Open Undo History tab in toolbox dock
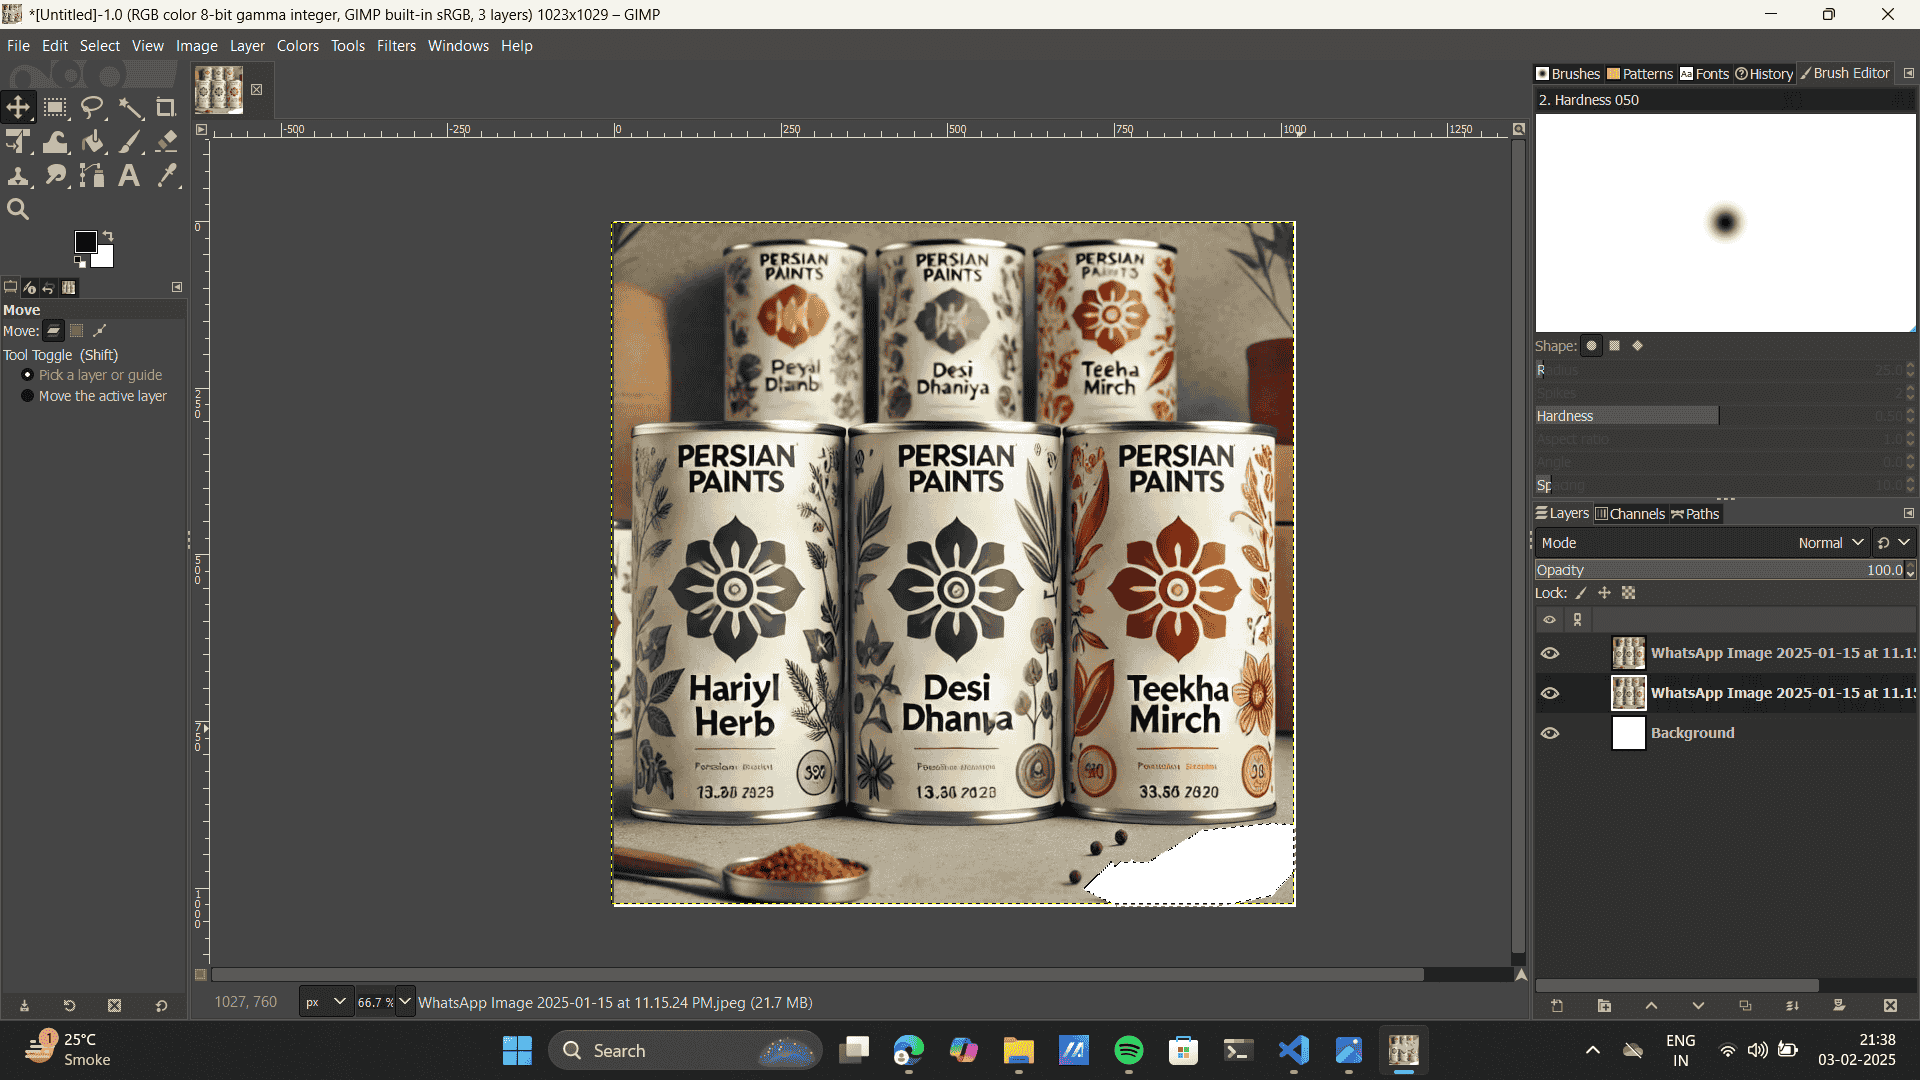1920x1080 pixels. tap(48, 288)
